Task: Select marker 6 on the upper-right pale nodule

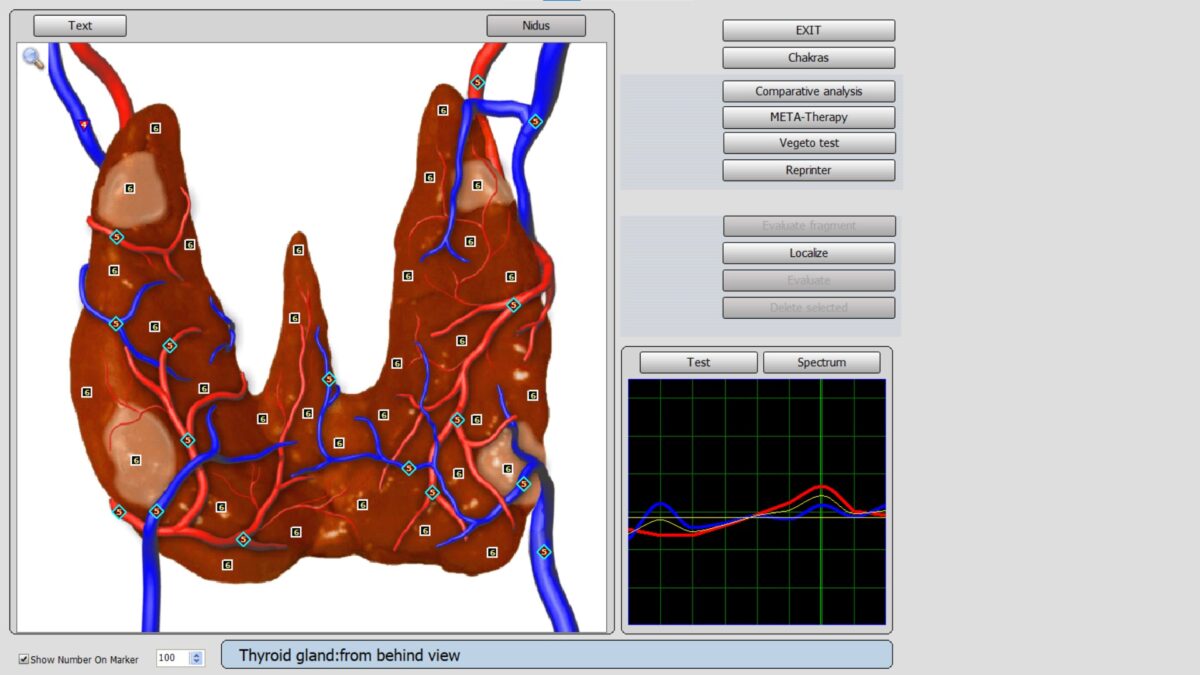Action: coord(477,185)
